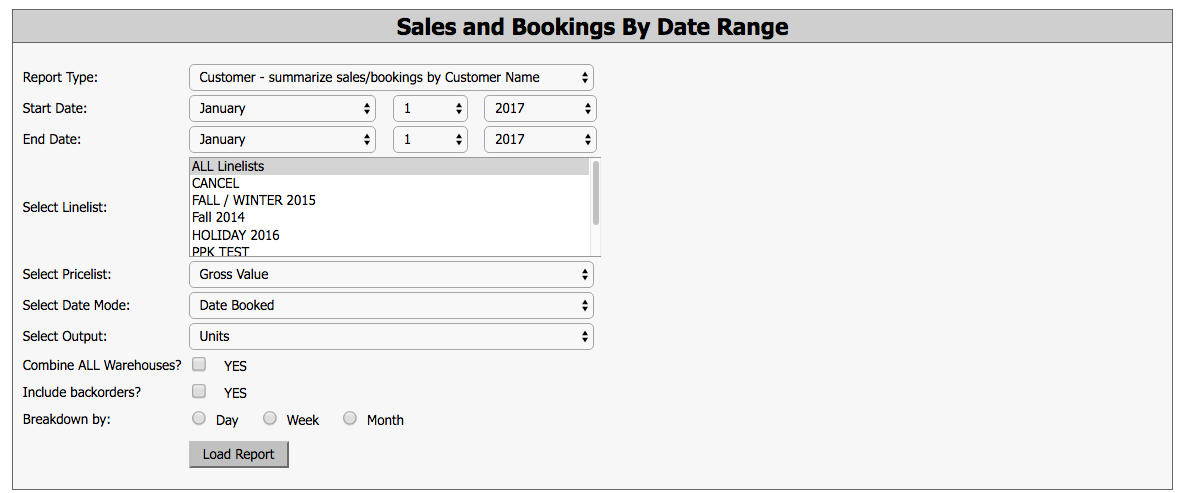1182x493 pixels.
Task: Open the End Date day dropdown
Action: pos(430,139)
